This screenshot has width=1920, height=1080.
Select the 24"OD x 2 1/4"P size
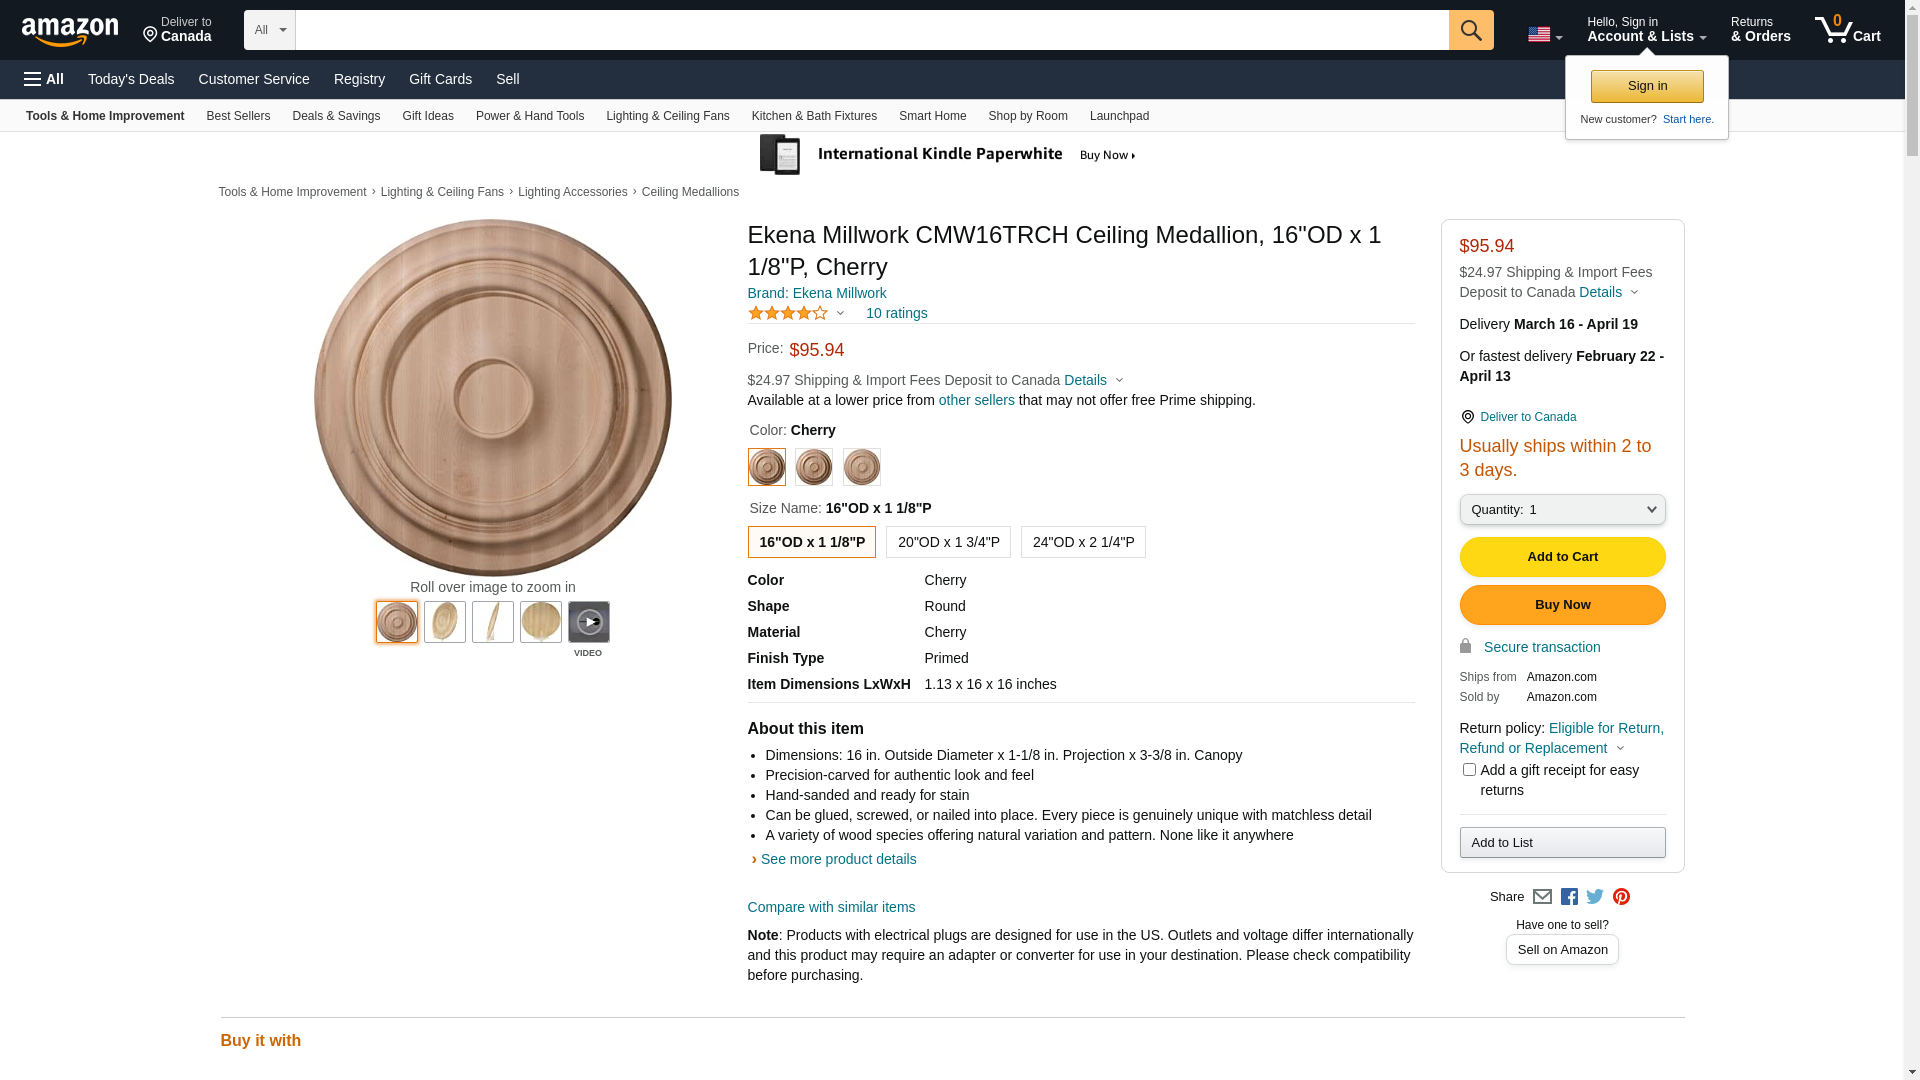(x=1083, y=542)
